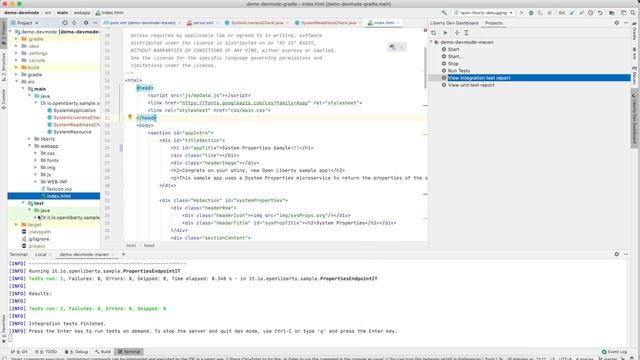Select the Projects tab in Liberty dashboard

click(493, 23)
